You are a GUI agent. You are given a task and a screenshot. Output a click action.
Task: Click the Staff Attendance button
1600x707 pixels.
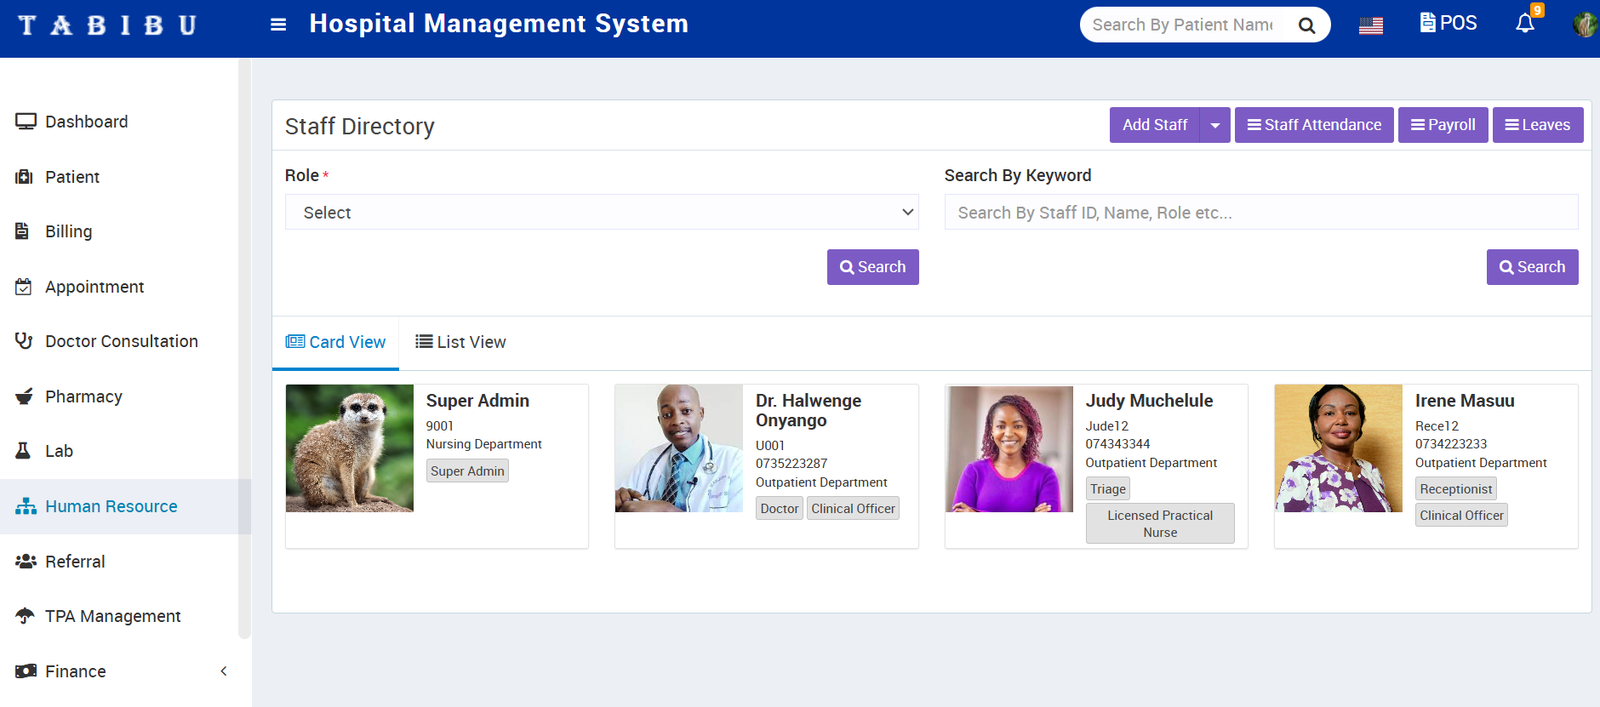[x=1313, y=125]
